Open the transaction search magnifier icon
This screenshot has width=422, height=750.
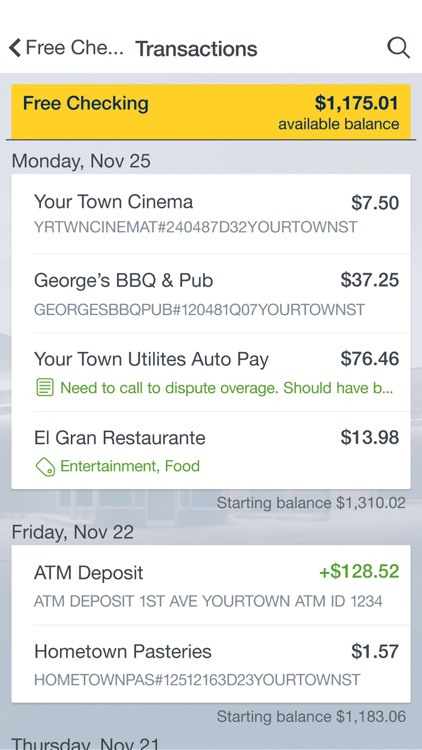398,48
